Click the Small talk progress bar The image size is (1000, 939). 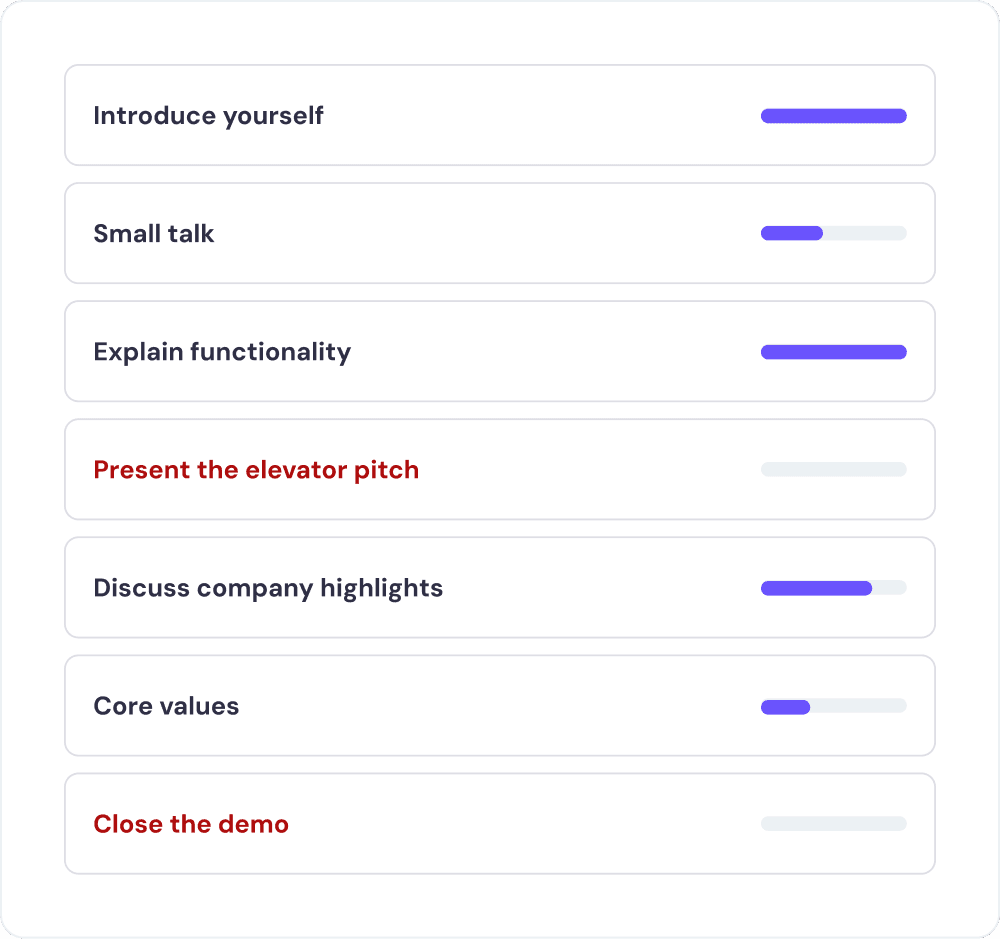(833, 233)
